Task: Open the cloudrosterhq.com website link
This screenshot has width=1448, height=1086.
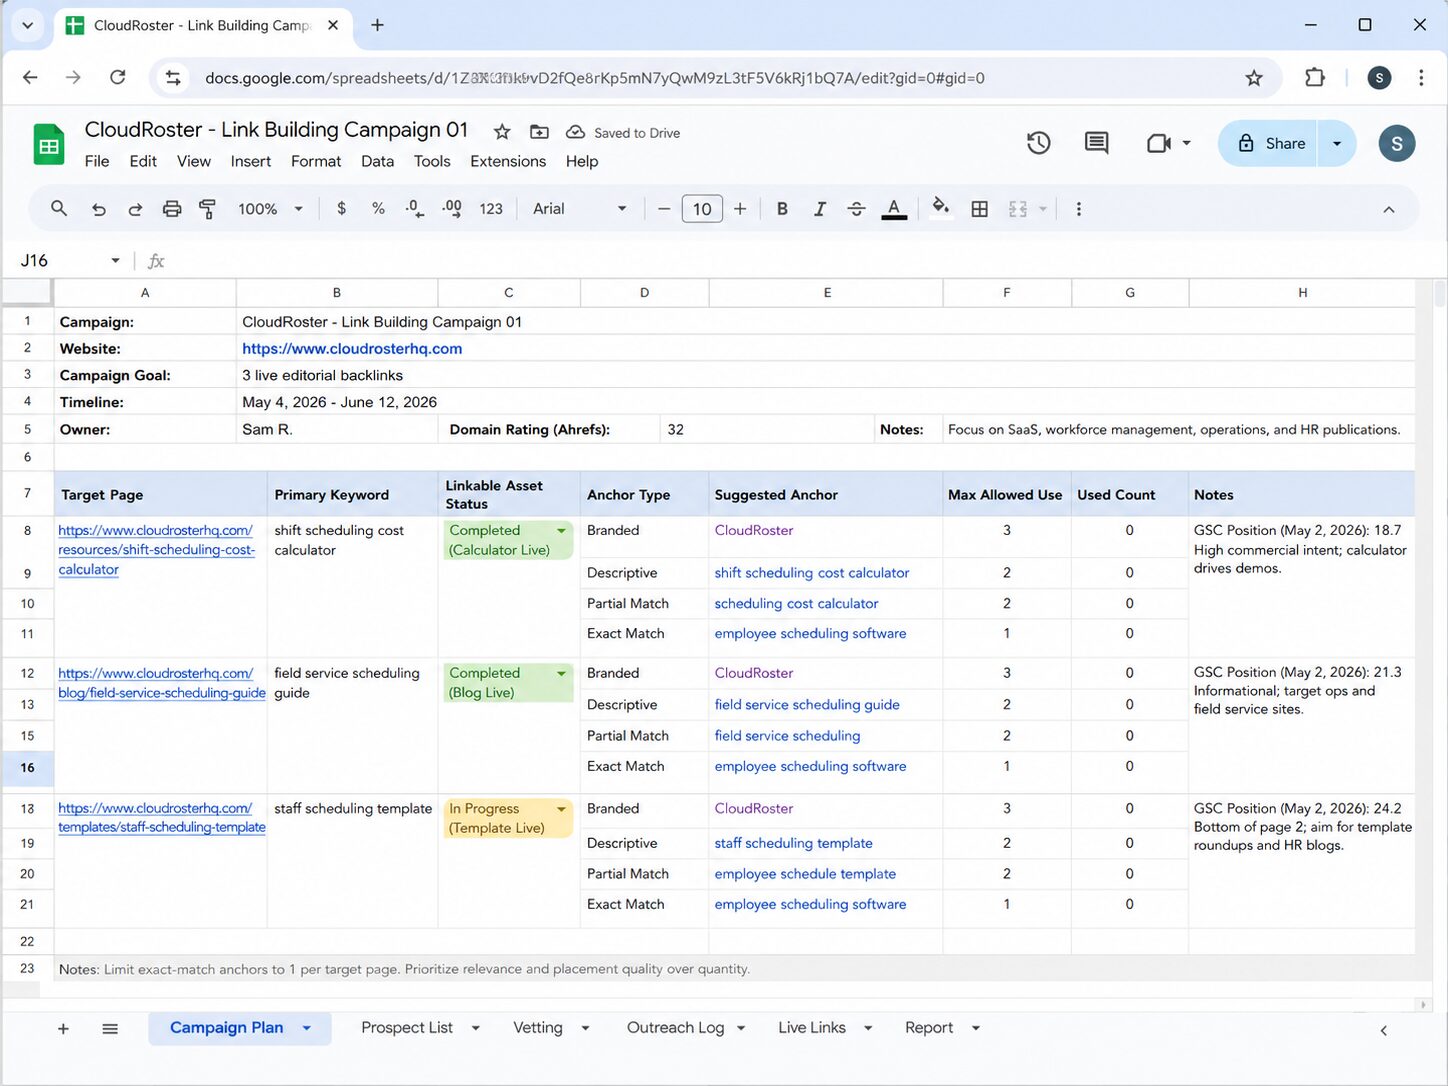Action: pyautogui.click(x=352, y=349)
